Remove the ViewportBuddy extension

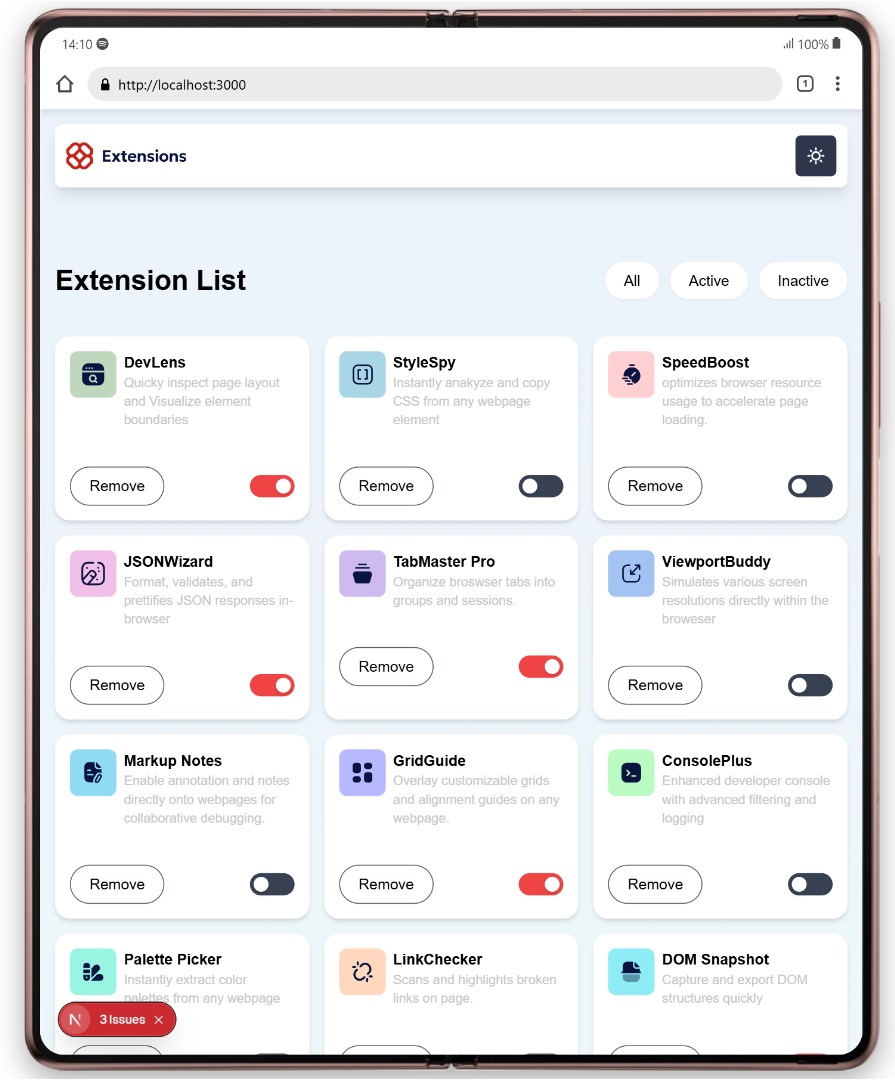[x=655, y=685]
